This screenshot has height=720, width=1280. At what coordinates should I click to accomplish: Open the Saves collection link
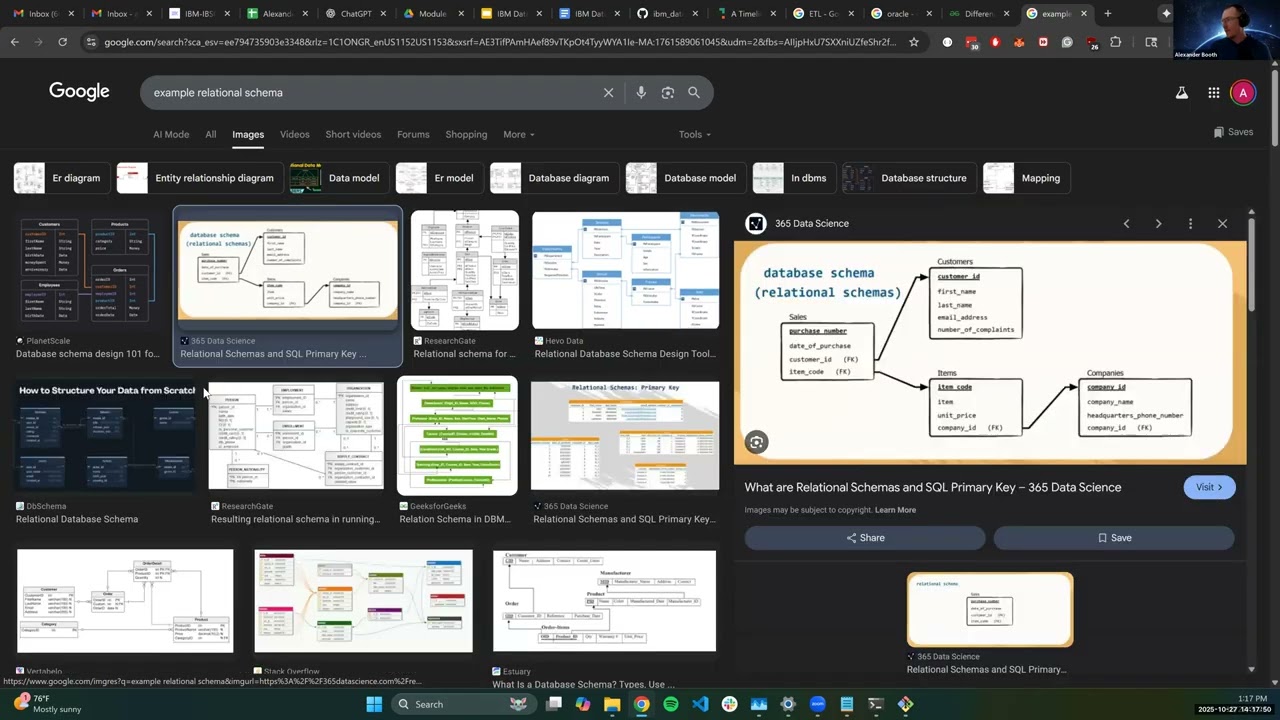[x=1233, y=132]
